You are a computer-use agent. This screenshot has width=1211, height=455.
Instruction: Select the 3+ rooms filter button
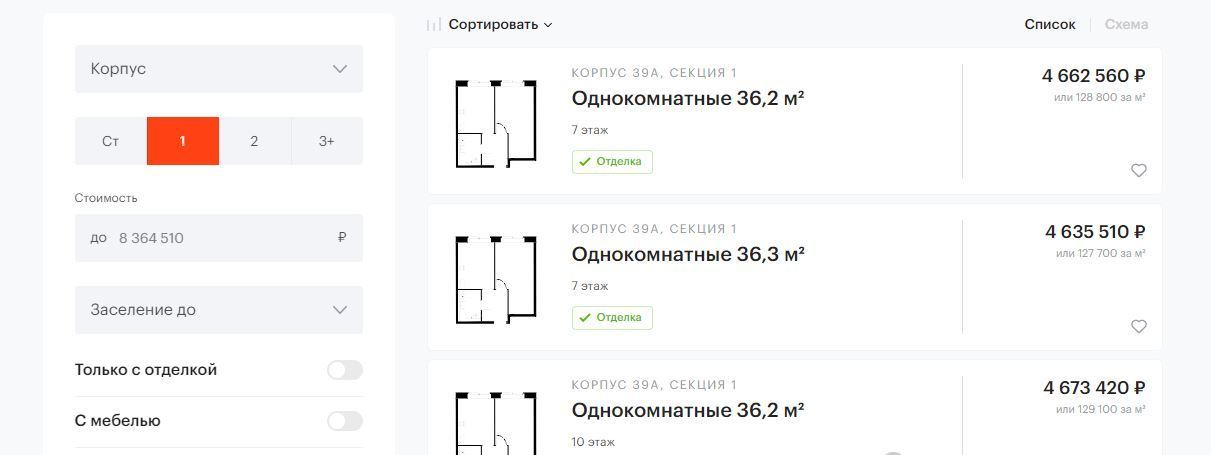point(327,141)
